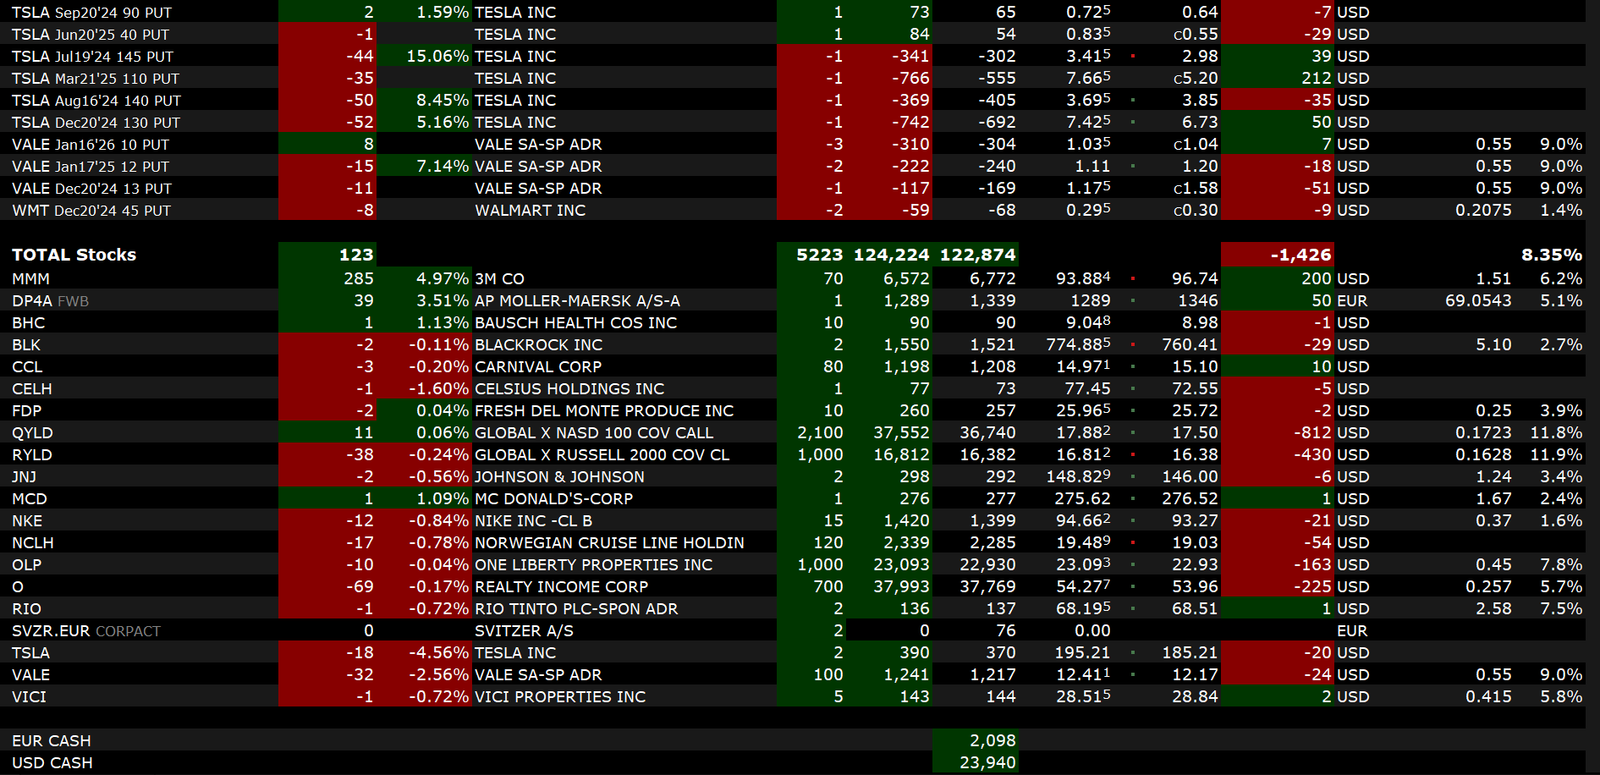Click the total P&L value -1,426
1600x775 pixels.
tap(1300, 255)
